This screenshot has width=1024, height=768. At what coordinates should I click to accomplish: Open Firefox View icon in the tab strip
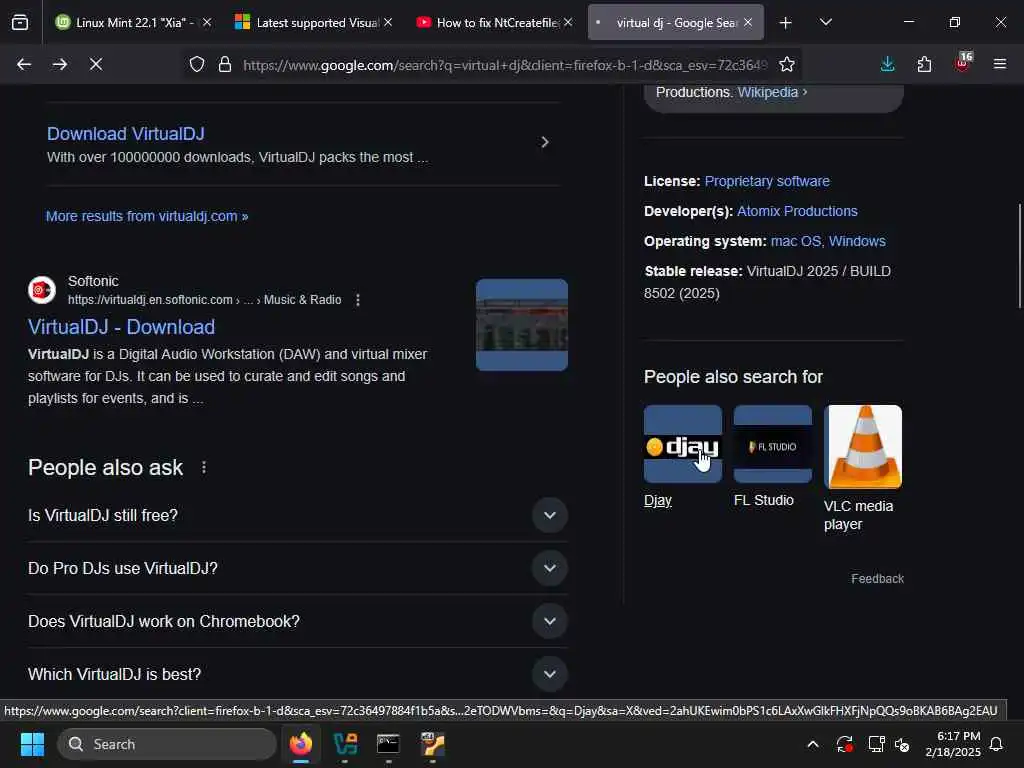click(x=20, y=22)
